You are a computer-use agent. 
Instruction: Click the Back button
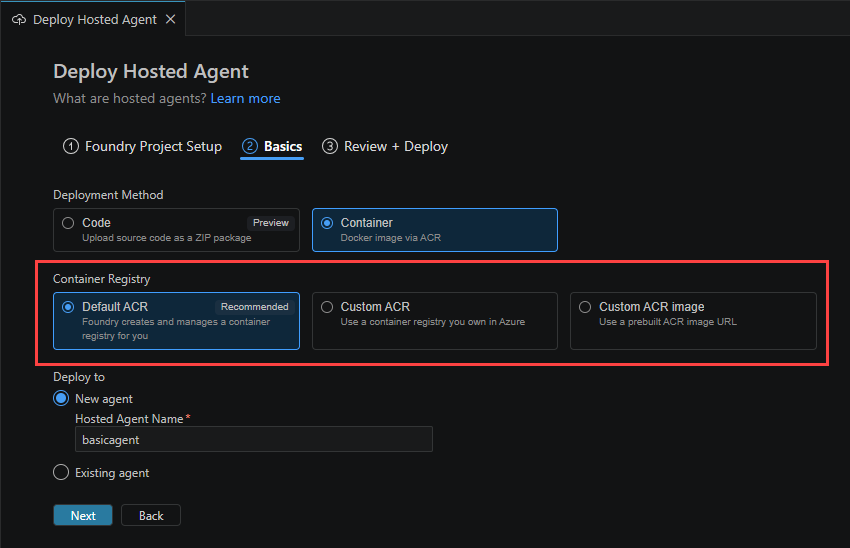click(151, 515)
